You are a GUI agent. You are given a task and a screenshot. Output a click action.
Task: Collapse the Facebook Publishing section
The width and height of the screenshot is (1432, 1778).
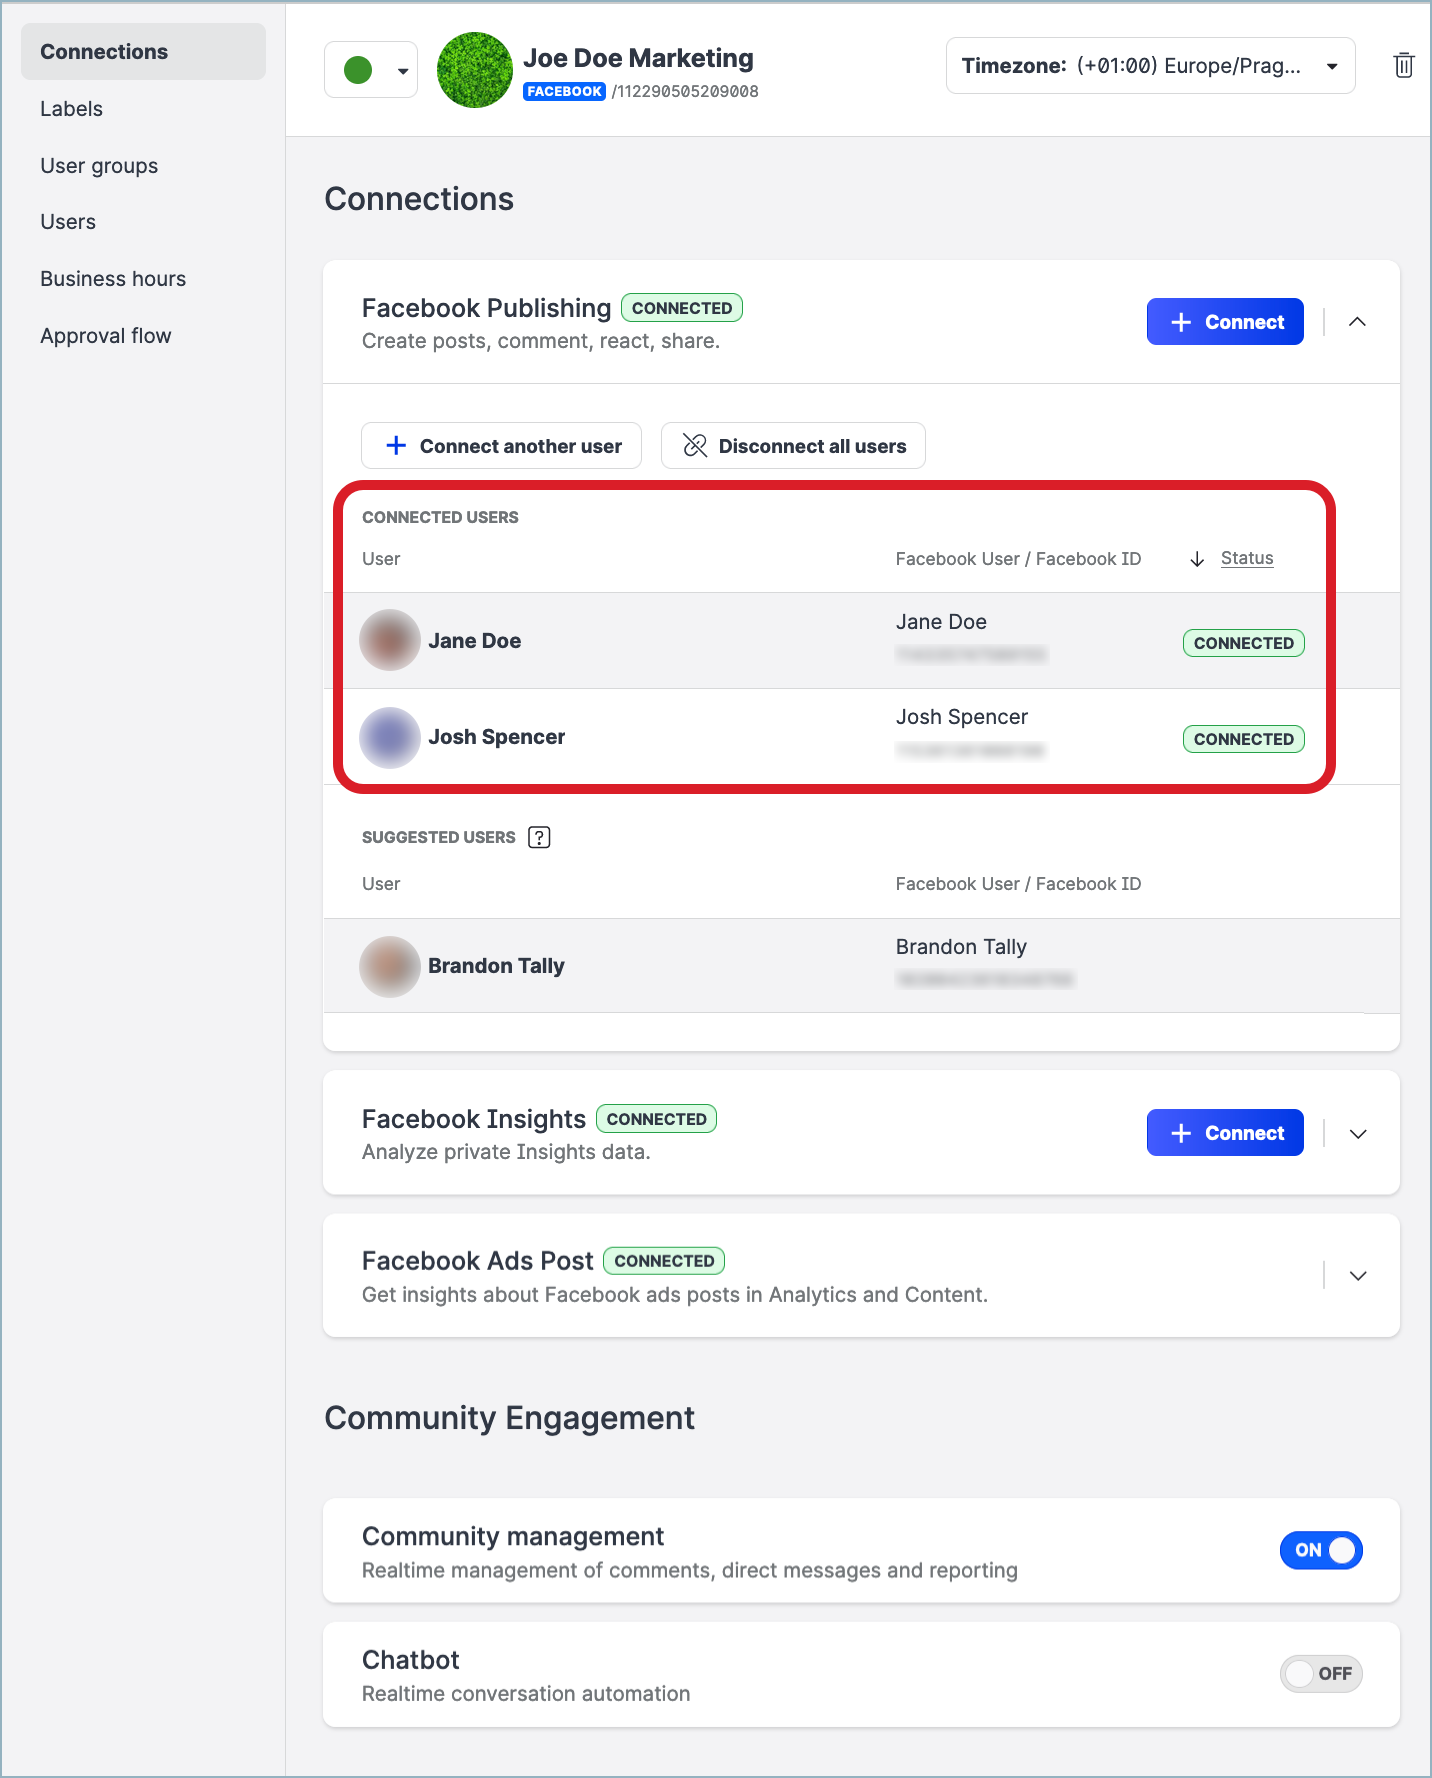(x=1357, y=322)
